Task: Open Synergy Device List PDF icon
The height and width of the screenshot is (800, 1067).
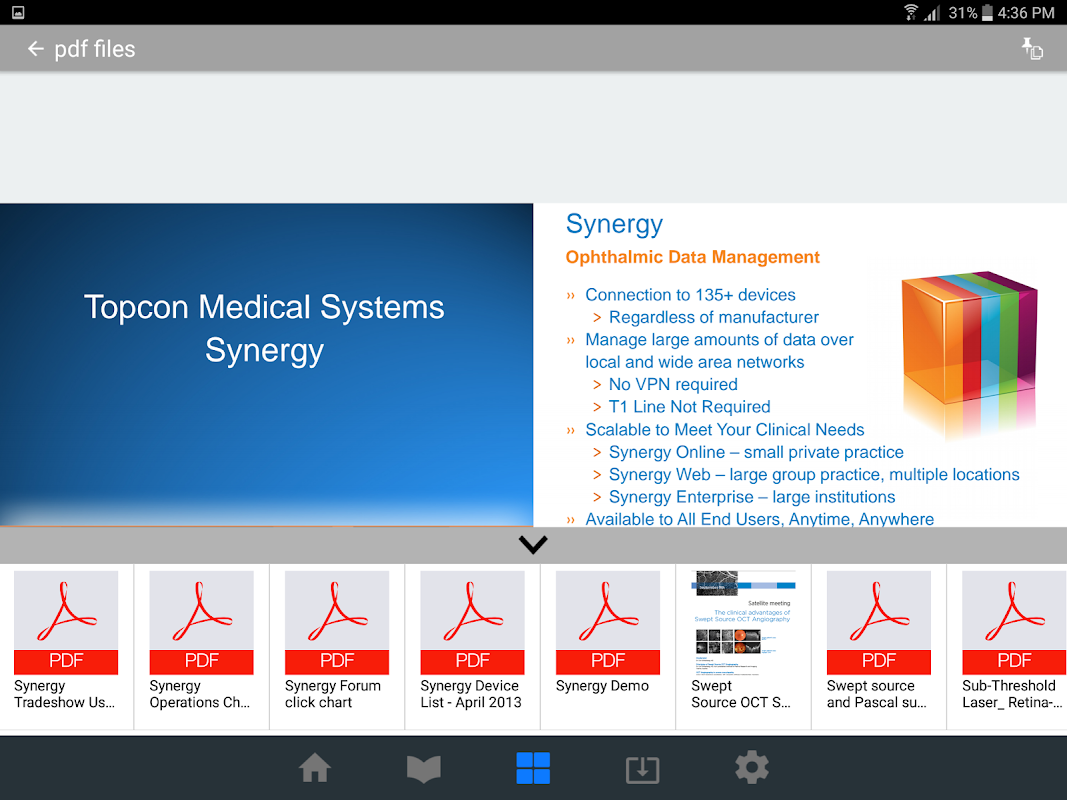Action: coord(472,622)
